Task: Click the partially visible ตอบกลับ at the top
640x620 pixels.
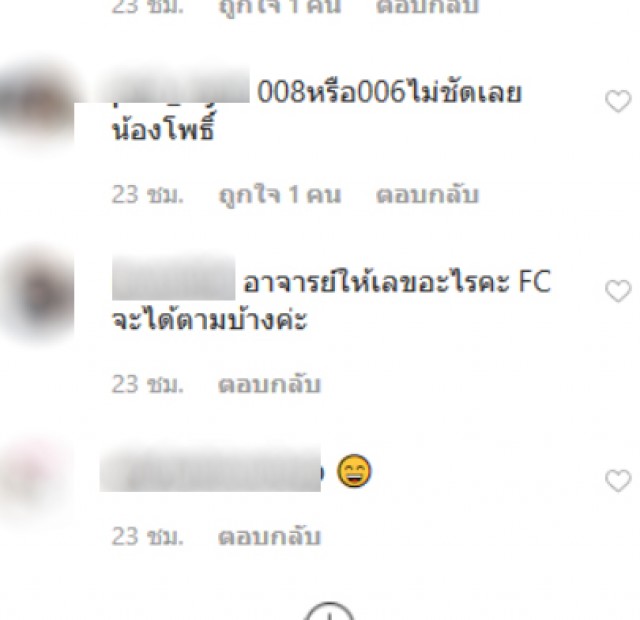Action: 427,7
